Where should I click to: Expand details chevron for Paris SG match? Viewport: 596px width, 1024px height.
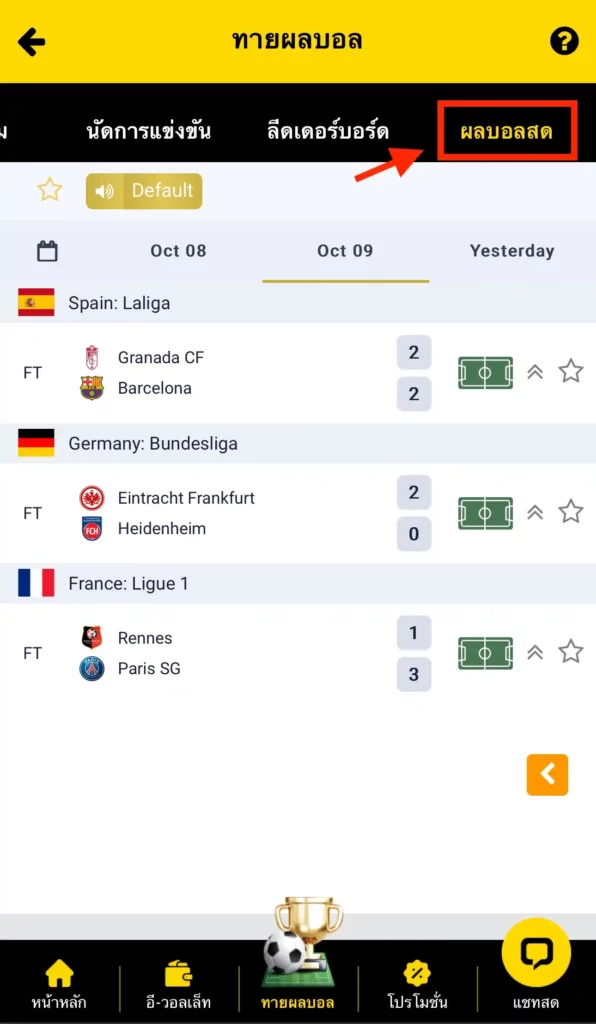click(535, 652)
